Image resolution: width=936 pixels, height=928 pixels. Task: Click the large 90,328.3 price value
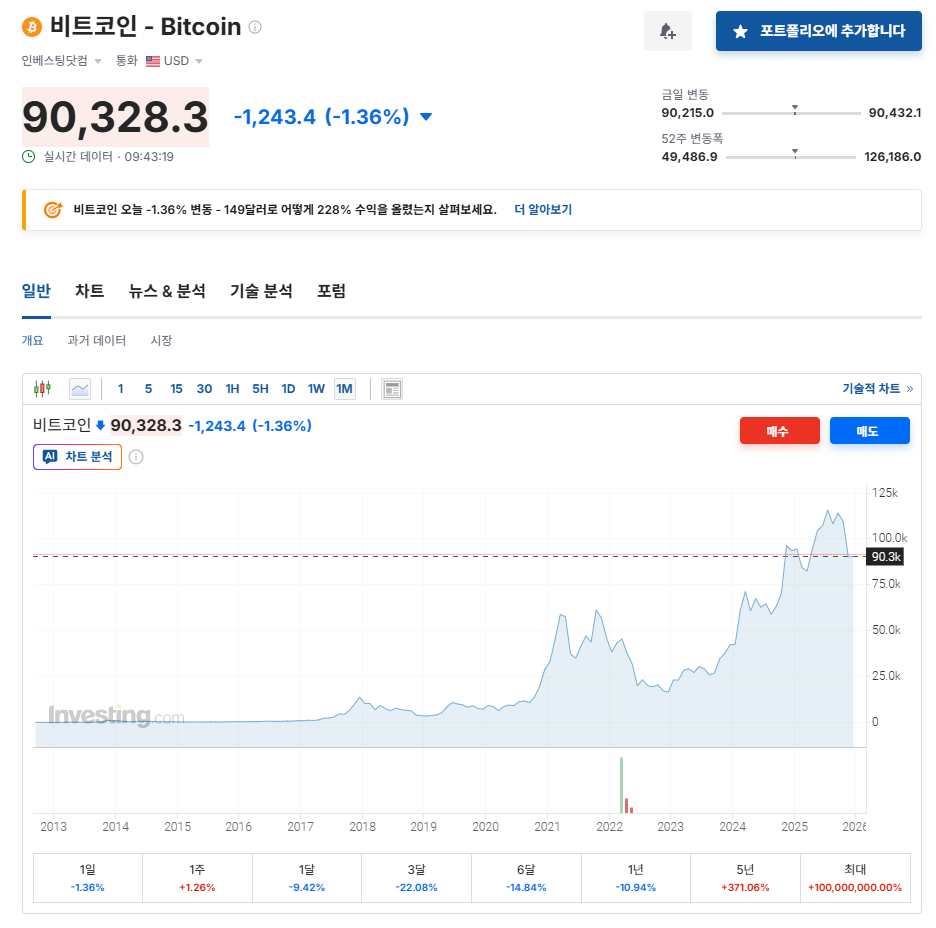(x=115, y=117)
